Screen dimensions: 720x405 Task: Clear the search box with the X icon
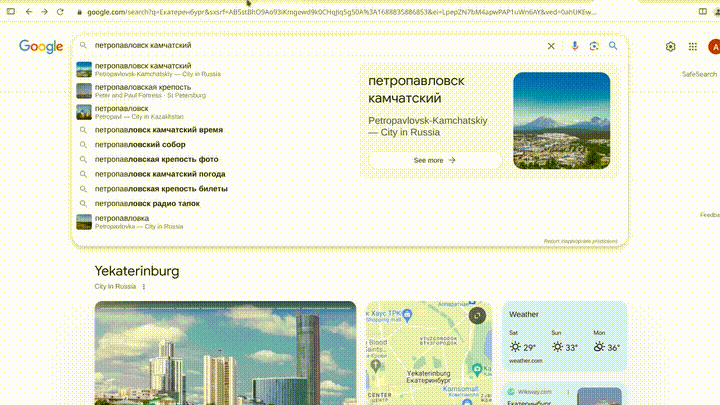[x=551, y=46]
